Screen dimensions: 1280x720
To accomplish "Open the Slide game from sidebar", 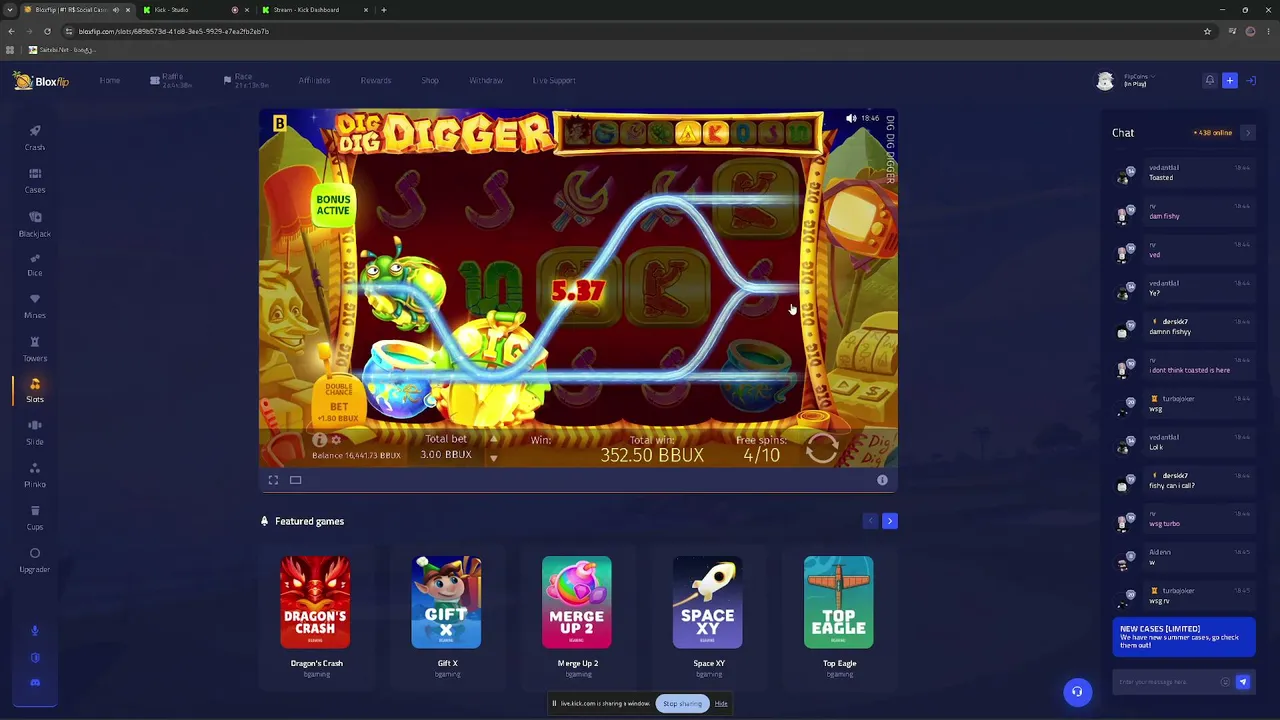I will tap(35, 432).
